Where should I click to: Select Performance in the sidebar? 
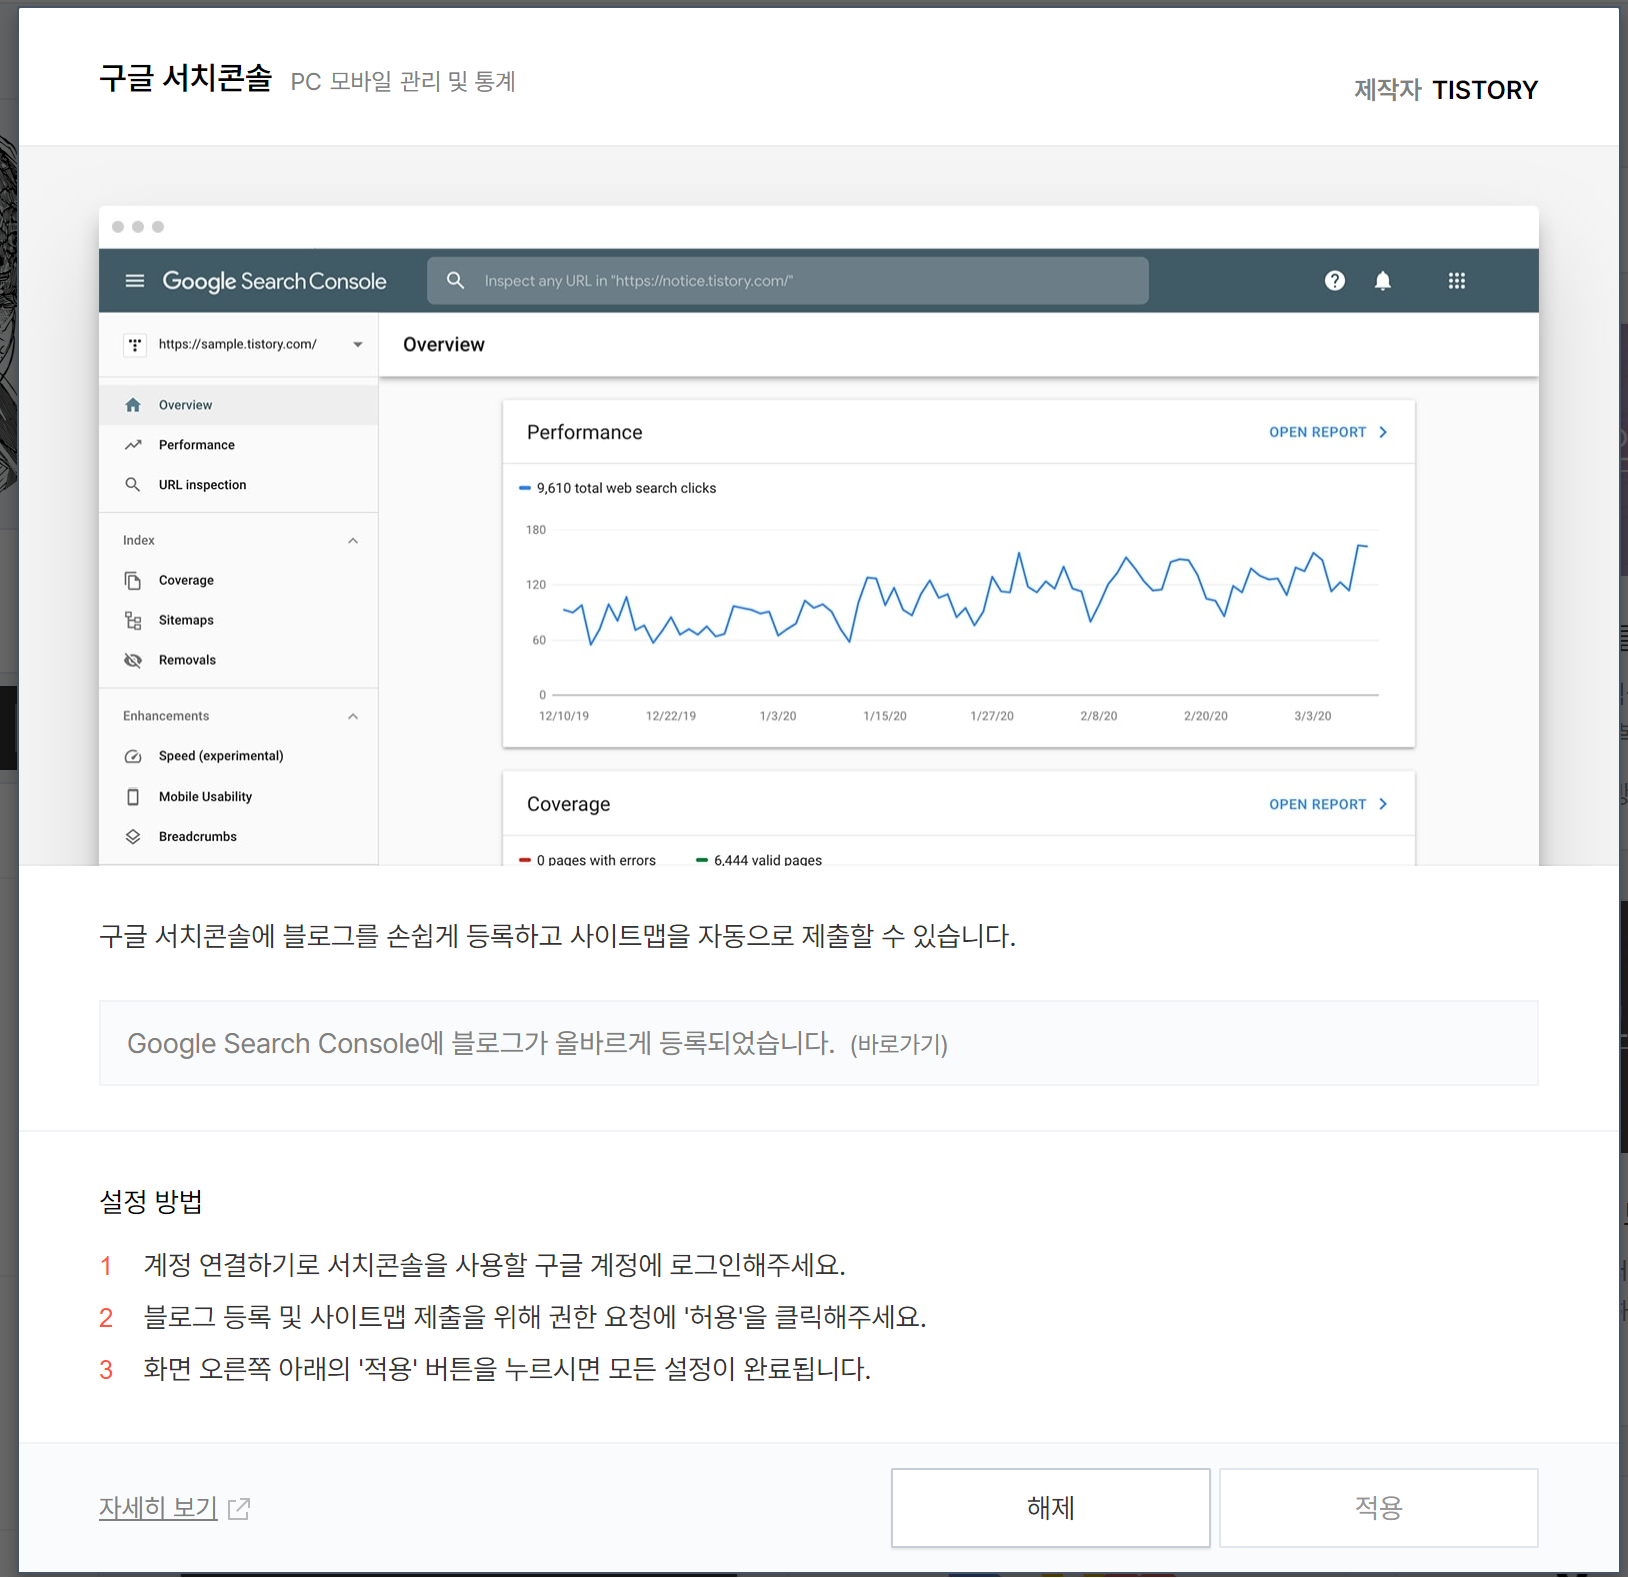(239, 445)
